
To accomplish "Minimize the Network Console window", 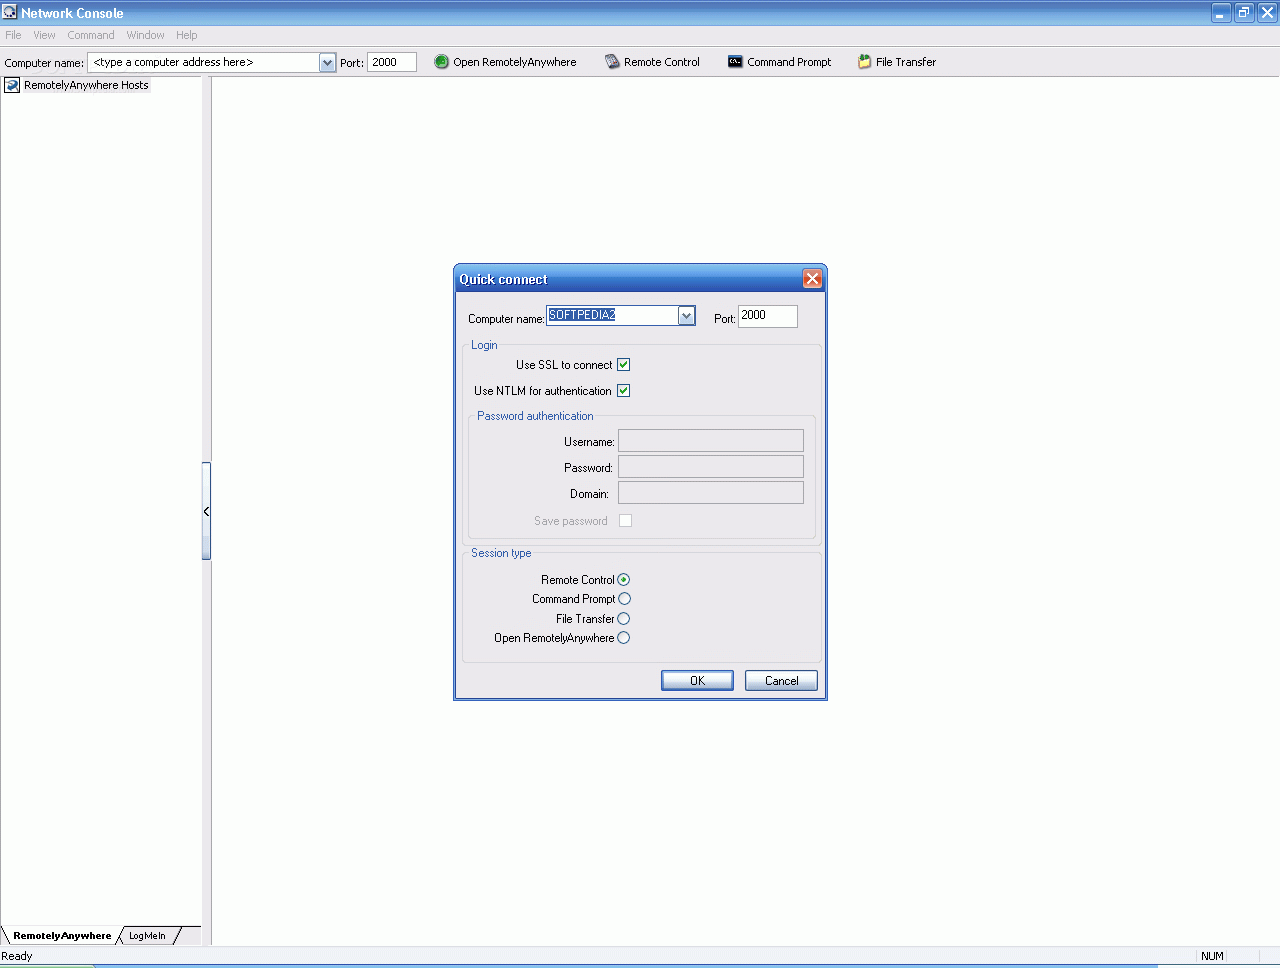I will [1221, 13].
